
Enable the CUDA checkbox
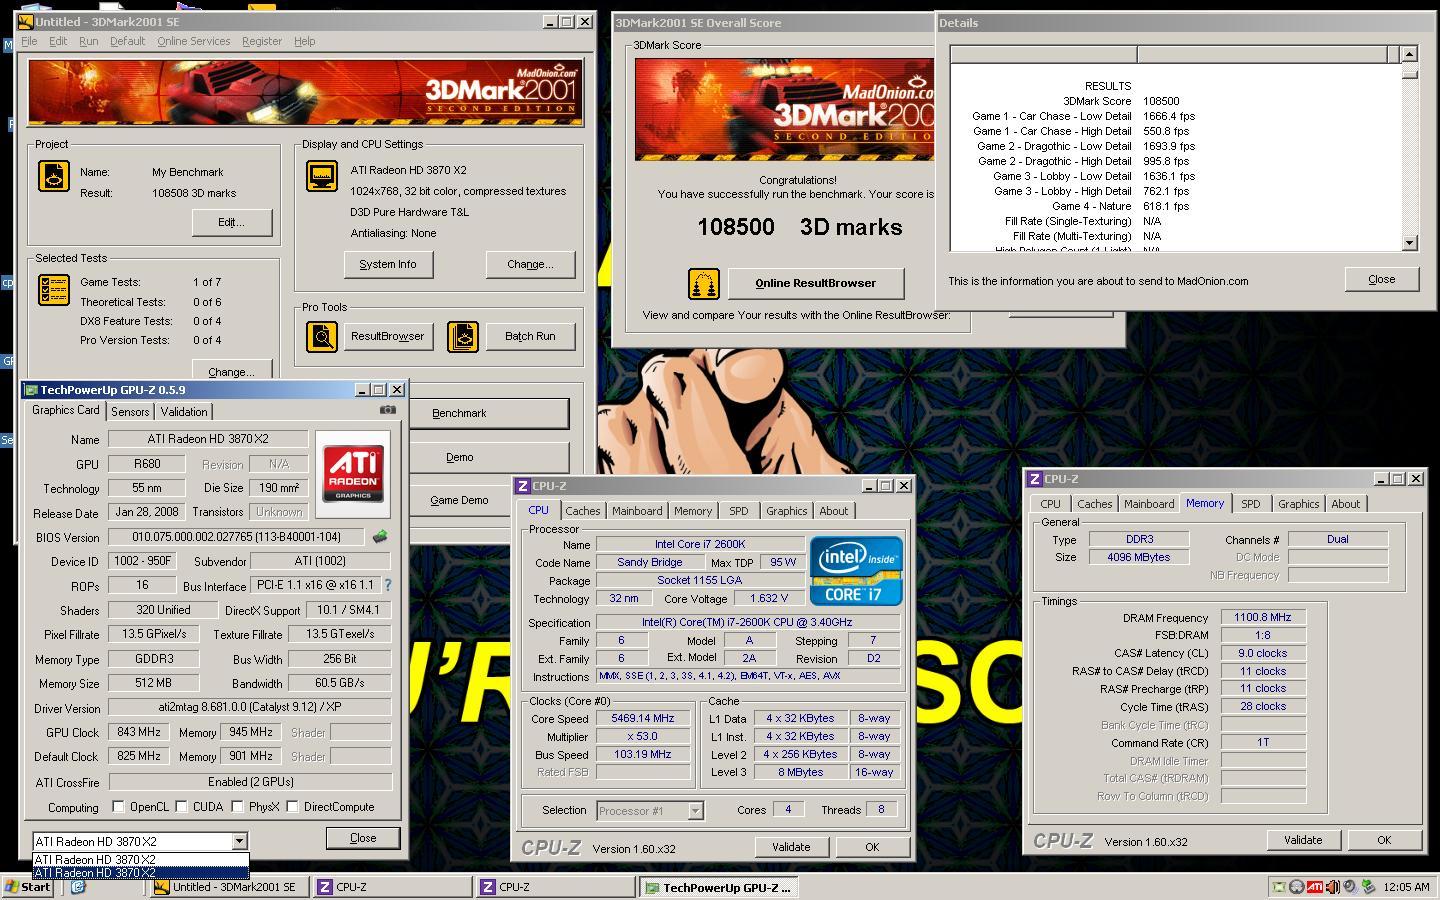tap(182, 807)
